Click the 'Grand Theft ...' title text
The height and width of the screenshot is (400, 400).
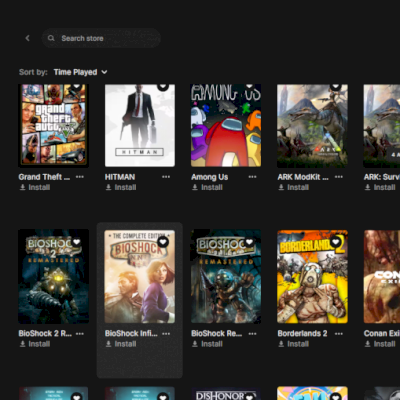click(44, 177)
